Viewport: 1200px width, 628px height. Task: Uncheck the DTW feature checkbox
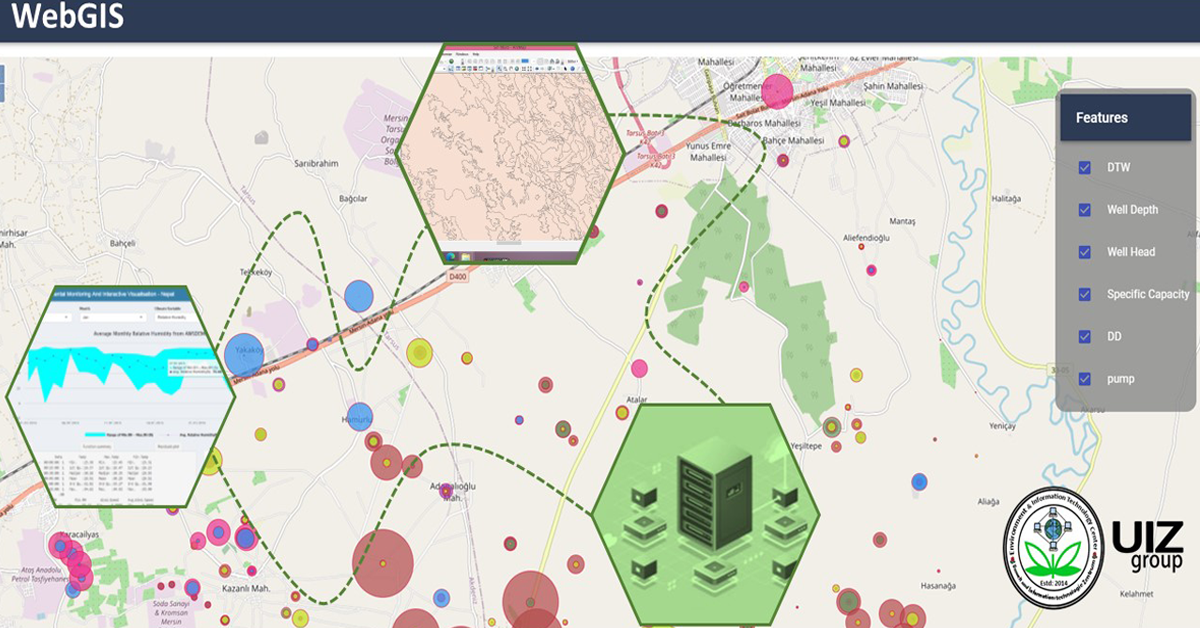click(x=1084, y=168)
